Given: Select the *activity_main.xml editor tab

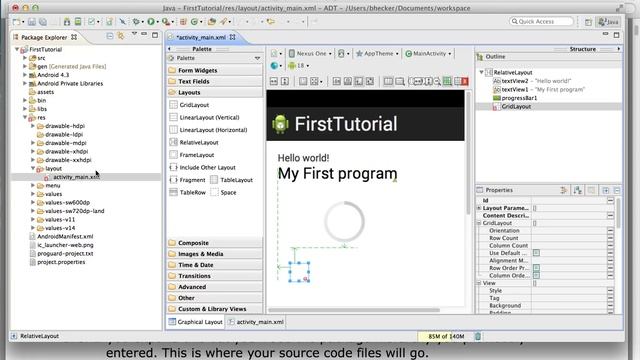Looking at the screenshot, I should point(201,37).
